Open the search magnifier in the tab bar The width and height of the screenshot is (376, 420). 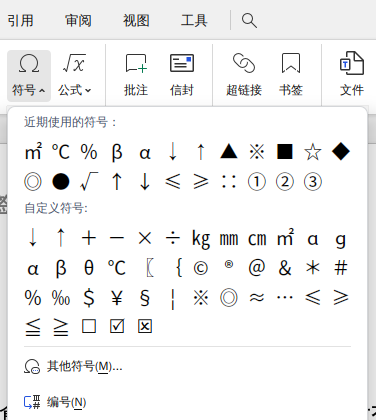(x=249, y=21)
